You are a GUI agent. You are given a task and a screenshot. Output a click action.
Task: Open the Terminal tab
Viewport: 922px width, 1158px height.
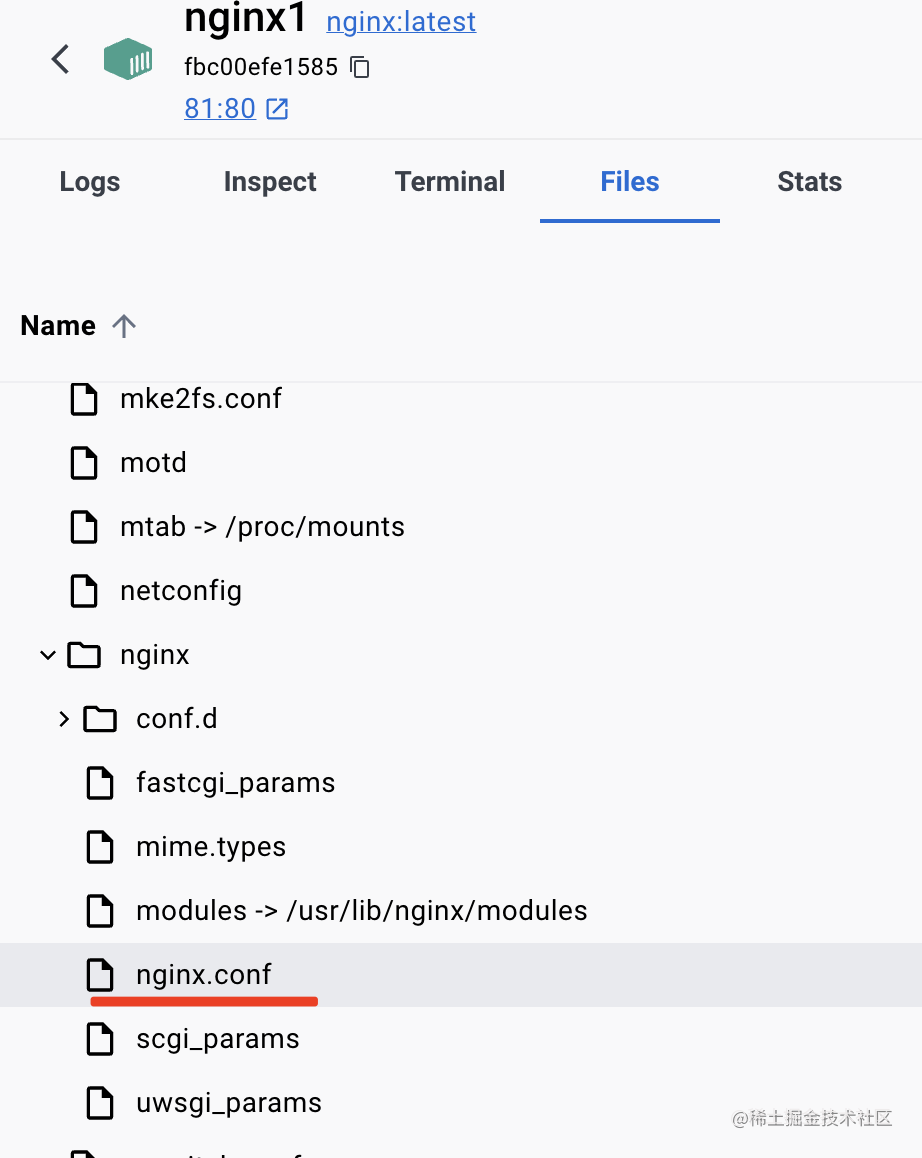450,182
